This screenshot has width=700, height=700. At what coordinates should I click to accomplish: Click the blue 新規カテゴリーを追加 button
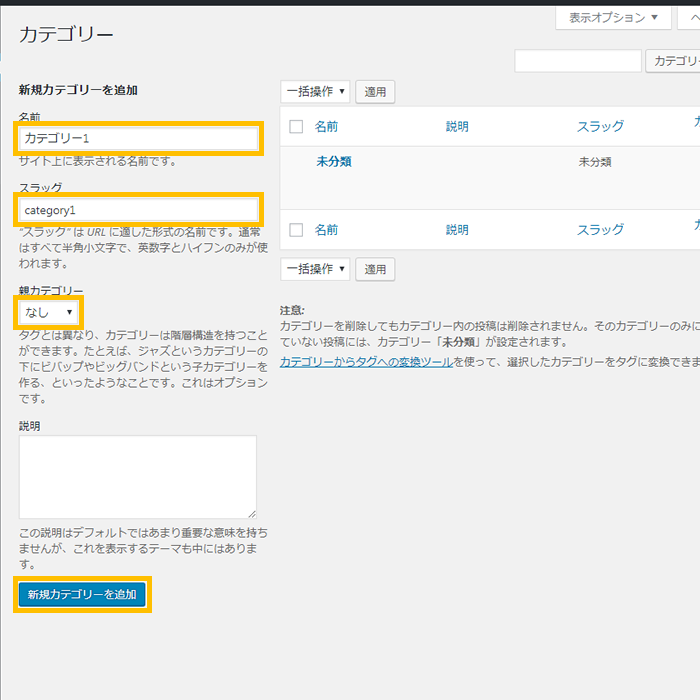click(82, 594)
